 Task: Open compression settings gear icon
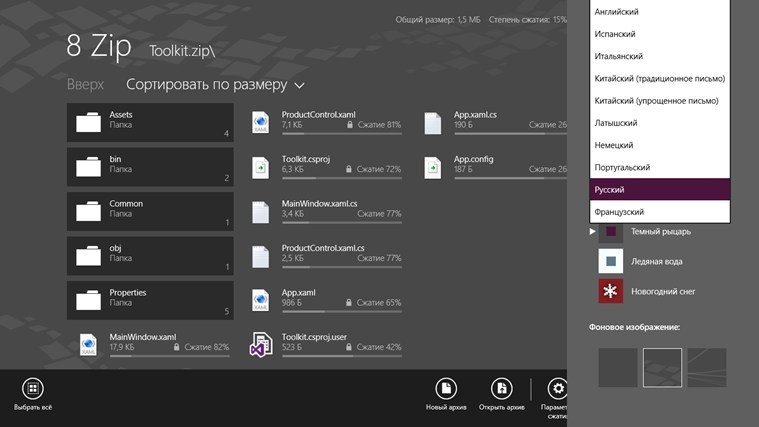click(x=557, y=389)
